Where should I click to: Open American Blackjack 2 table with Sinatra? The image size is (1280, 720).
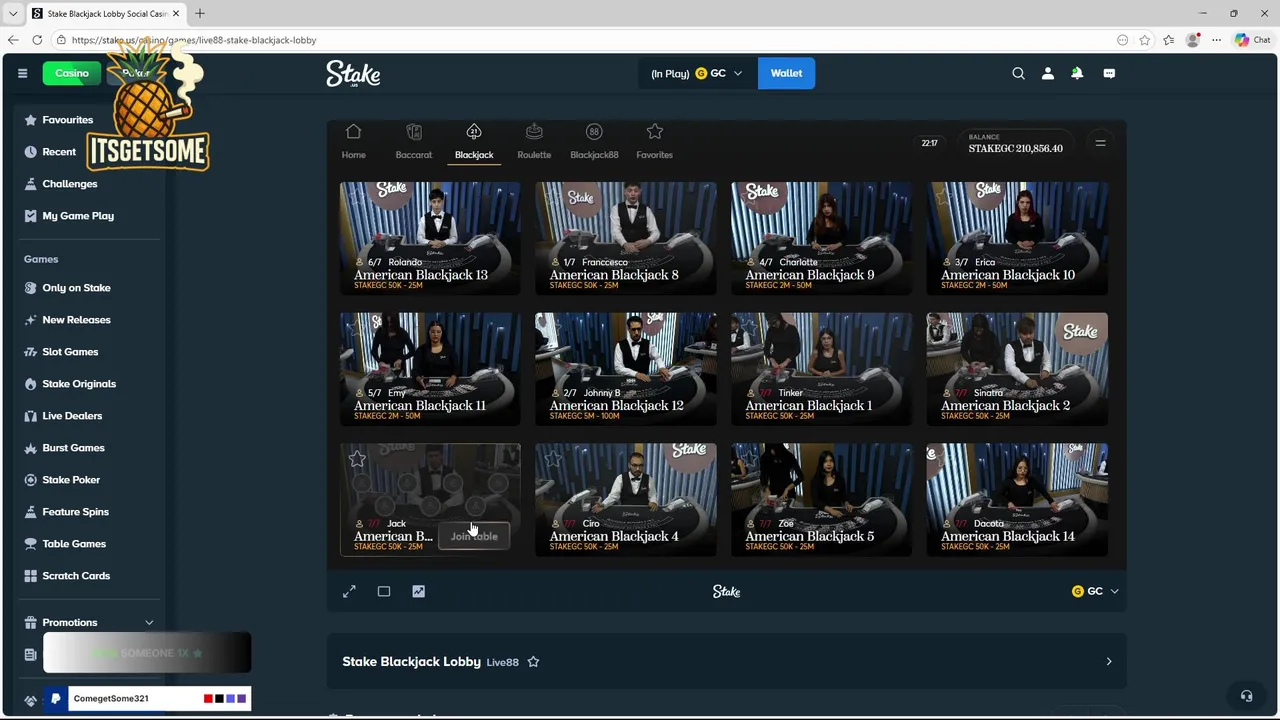1017,369
